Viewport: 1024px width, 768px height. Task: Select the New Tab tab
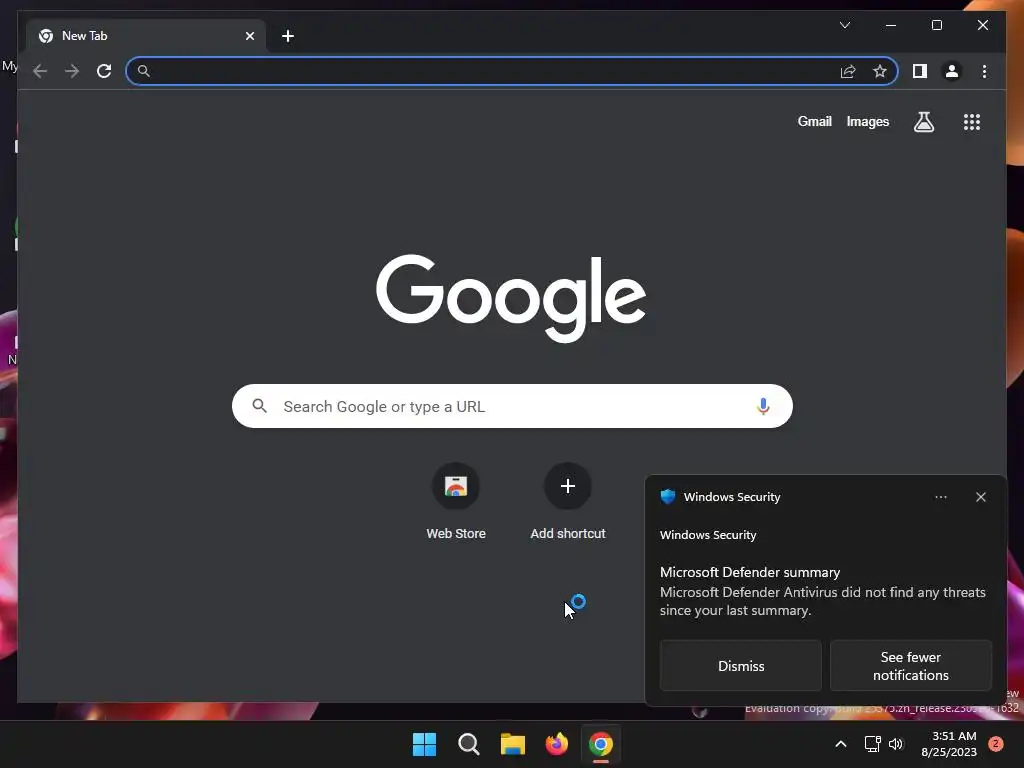point(146,36)
